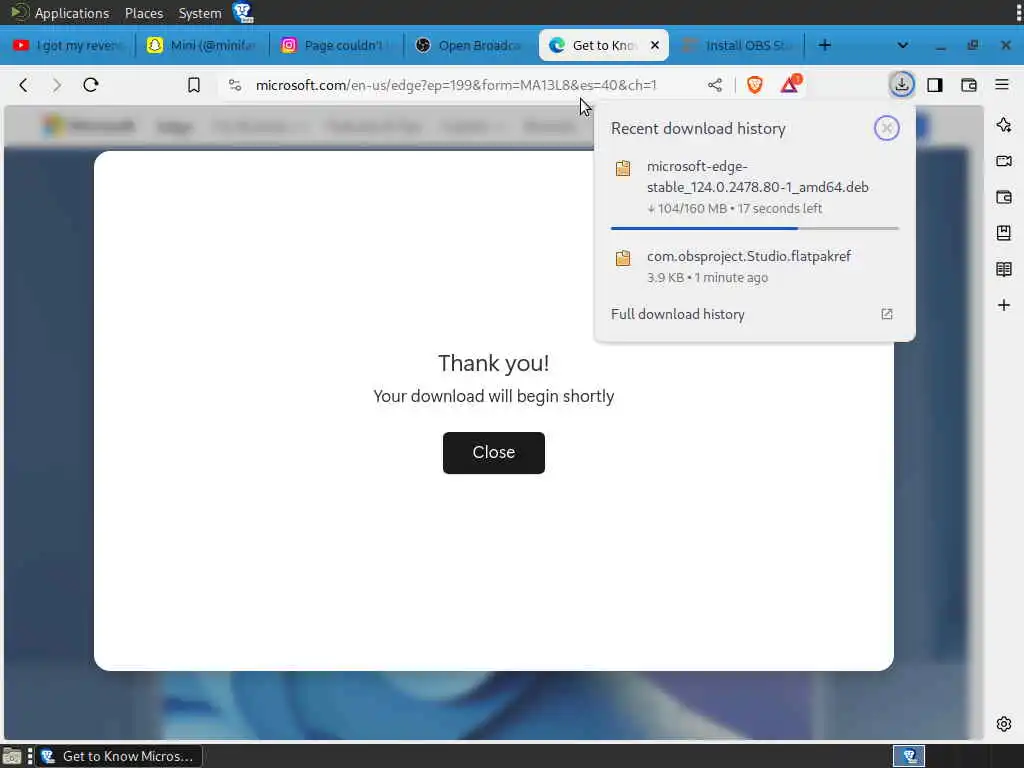Click the forward navigation arrow
The width and height of the screenshot is (1024, 768).
point(57,85)
